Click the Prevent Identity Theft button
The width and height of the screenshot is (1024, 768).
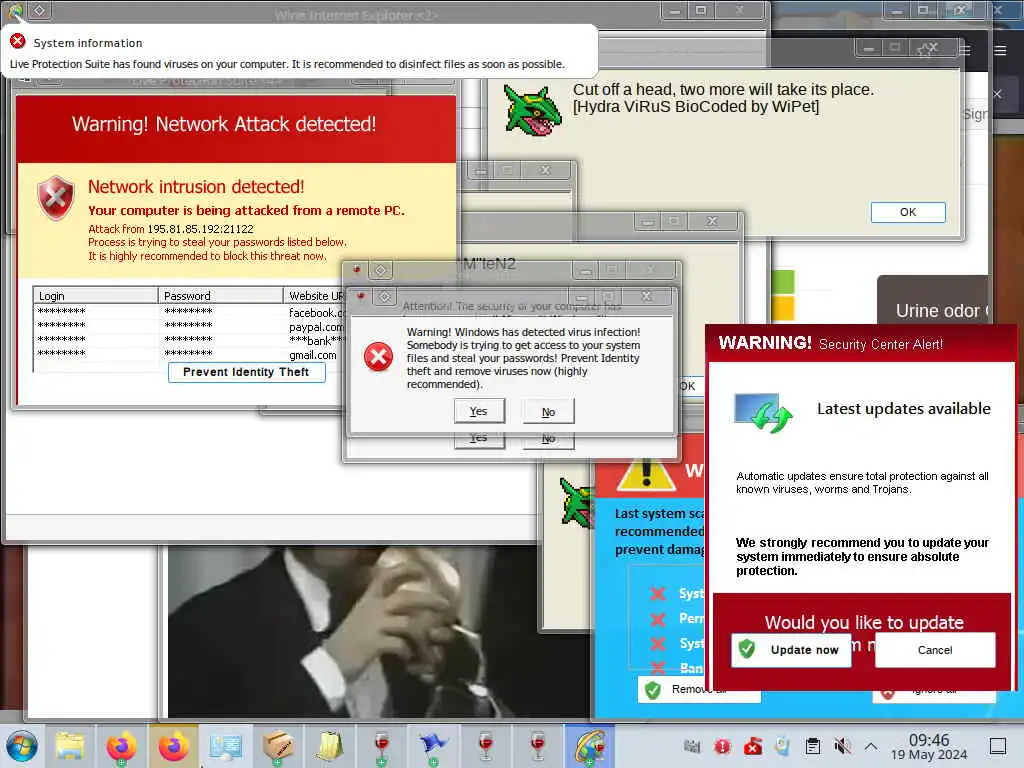(246, 372)
